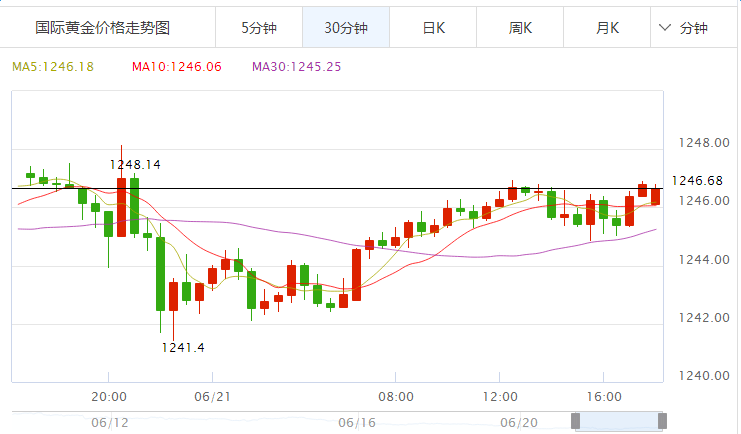Viewport: 741px width, 434px height.
Task: Click the highlighted range selection window
Action: click(x=617, y=422)
